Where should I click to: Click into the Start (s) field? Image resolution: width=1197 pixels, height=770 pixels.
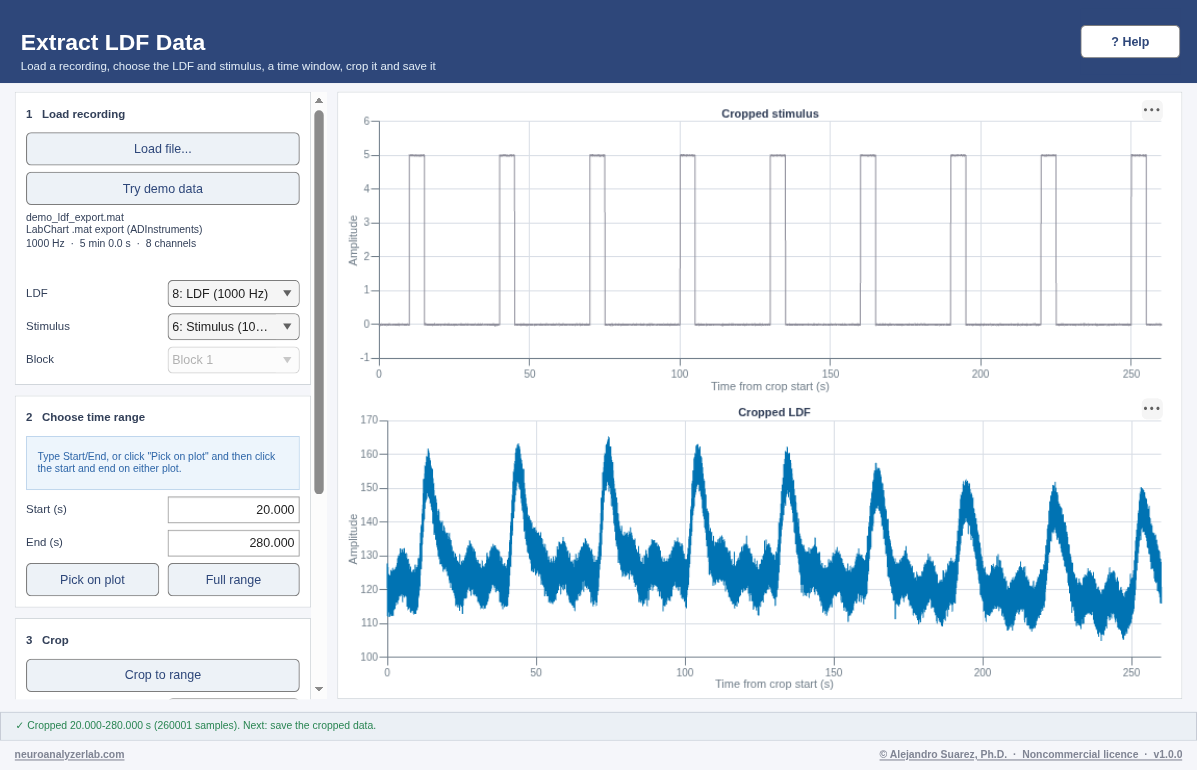pyautogui.click(x=234, y=510)
